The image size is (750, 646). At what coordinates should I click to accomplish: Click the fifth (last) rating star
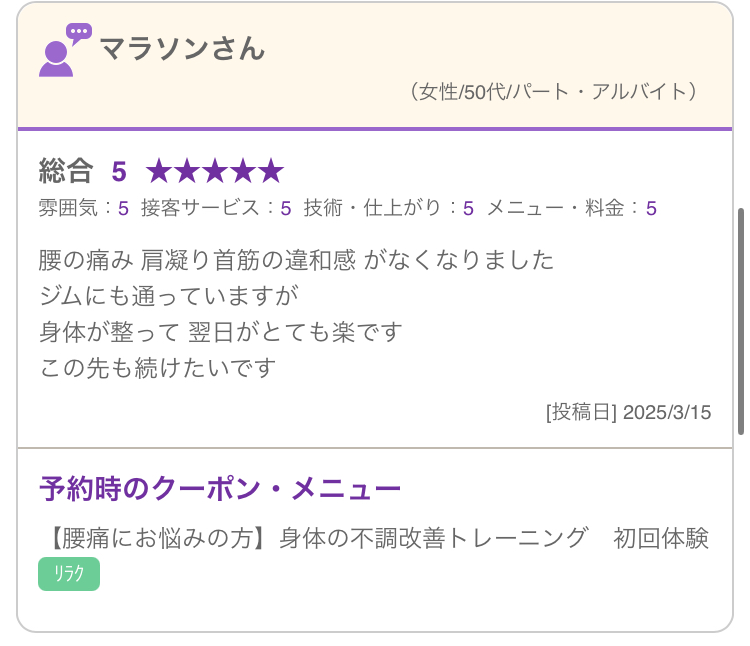(x=271, y=171)
